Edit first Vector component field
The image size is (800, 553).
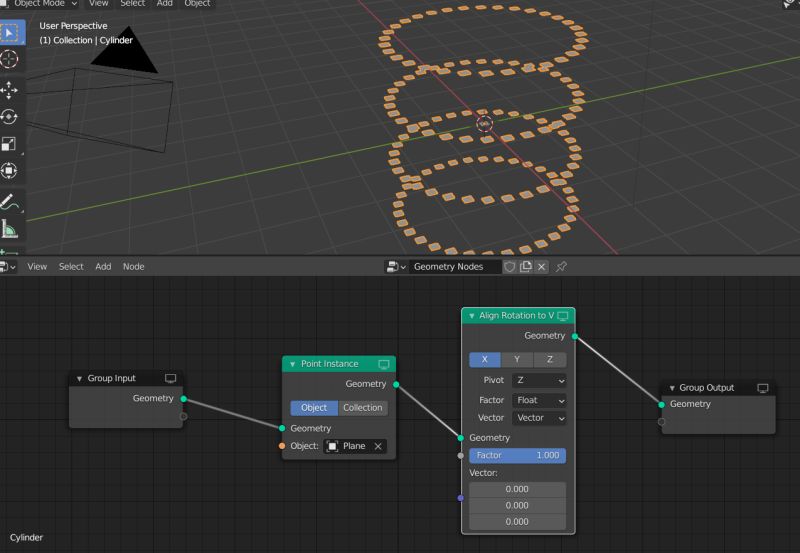[x=517, y=489]
